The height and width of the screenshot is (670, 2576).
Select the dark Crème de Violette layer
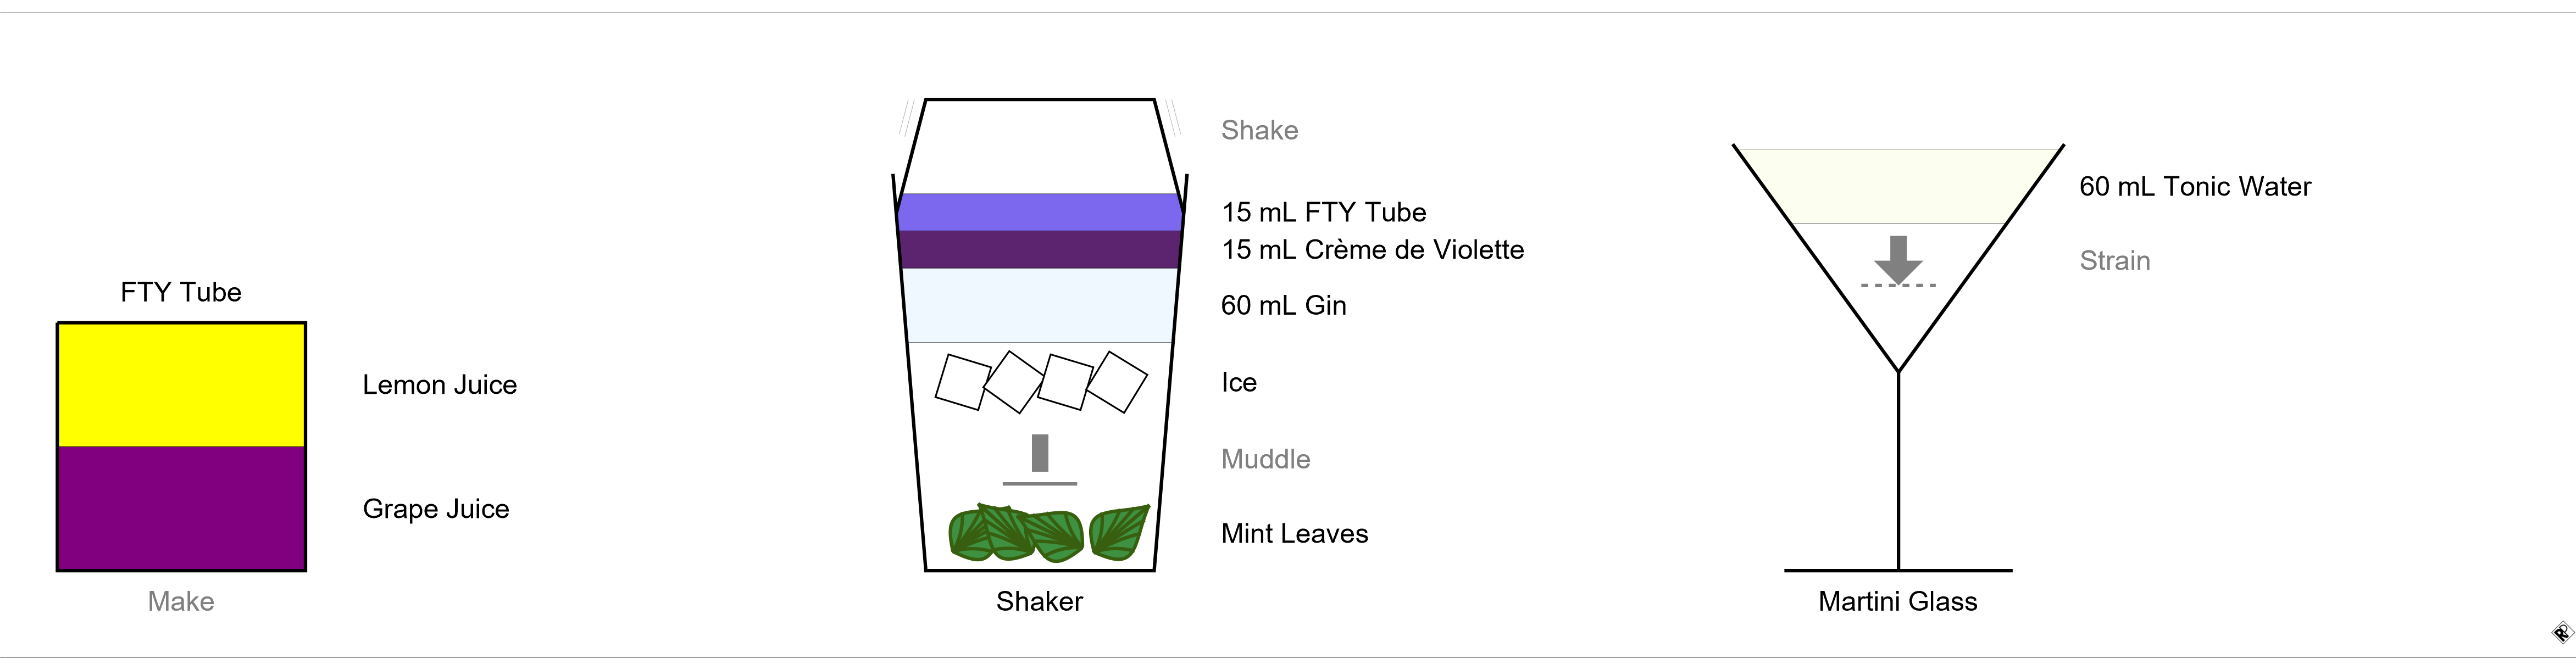click(1040, 250)
